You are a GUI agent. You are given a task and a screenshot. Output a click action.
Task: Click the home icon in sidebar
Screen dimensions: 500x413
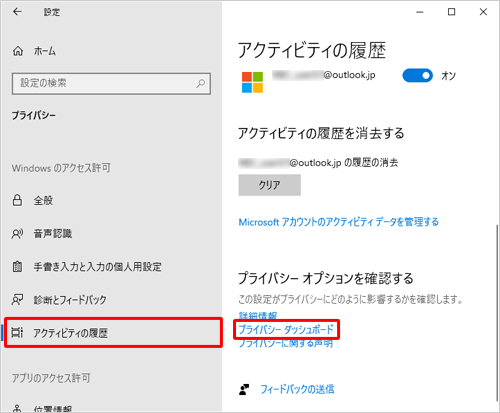[18, 51]
